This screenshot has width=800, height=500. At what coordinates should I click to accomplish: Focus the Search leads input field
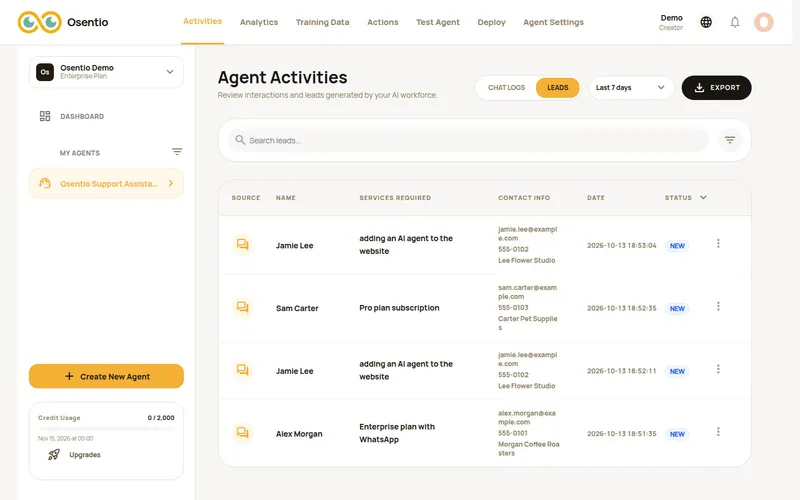click(468, 140)
